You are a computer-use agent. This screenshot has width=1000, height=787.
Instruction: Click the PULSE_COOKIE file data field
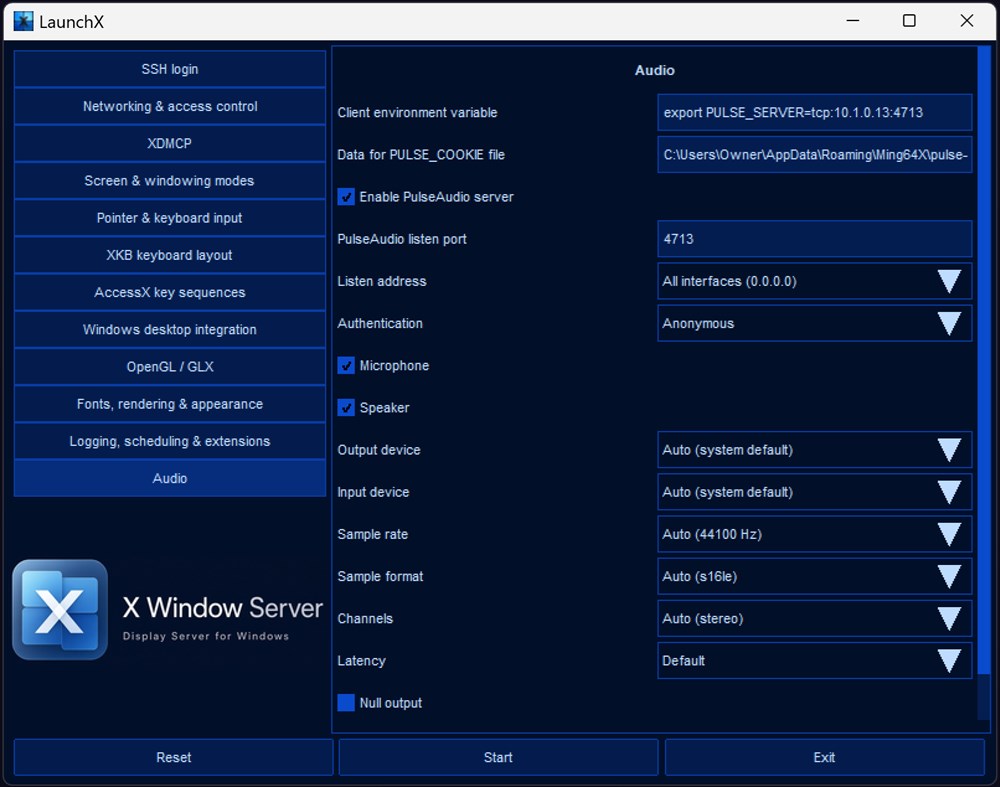[x=814, y=154]
